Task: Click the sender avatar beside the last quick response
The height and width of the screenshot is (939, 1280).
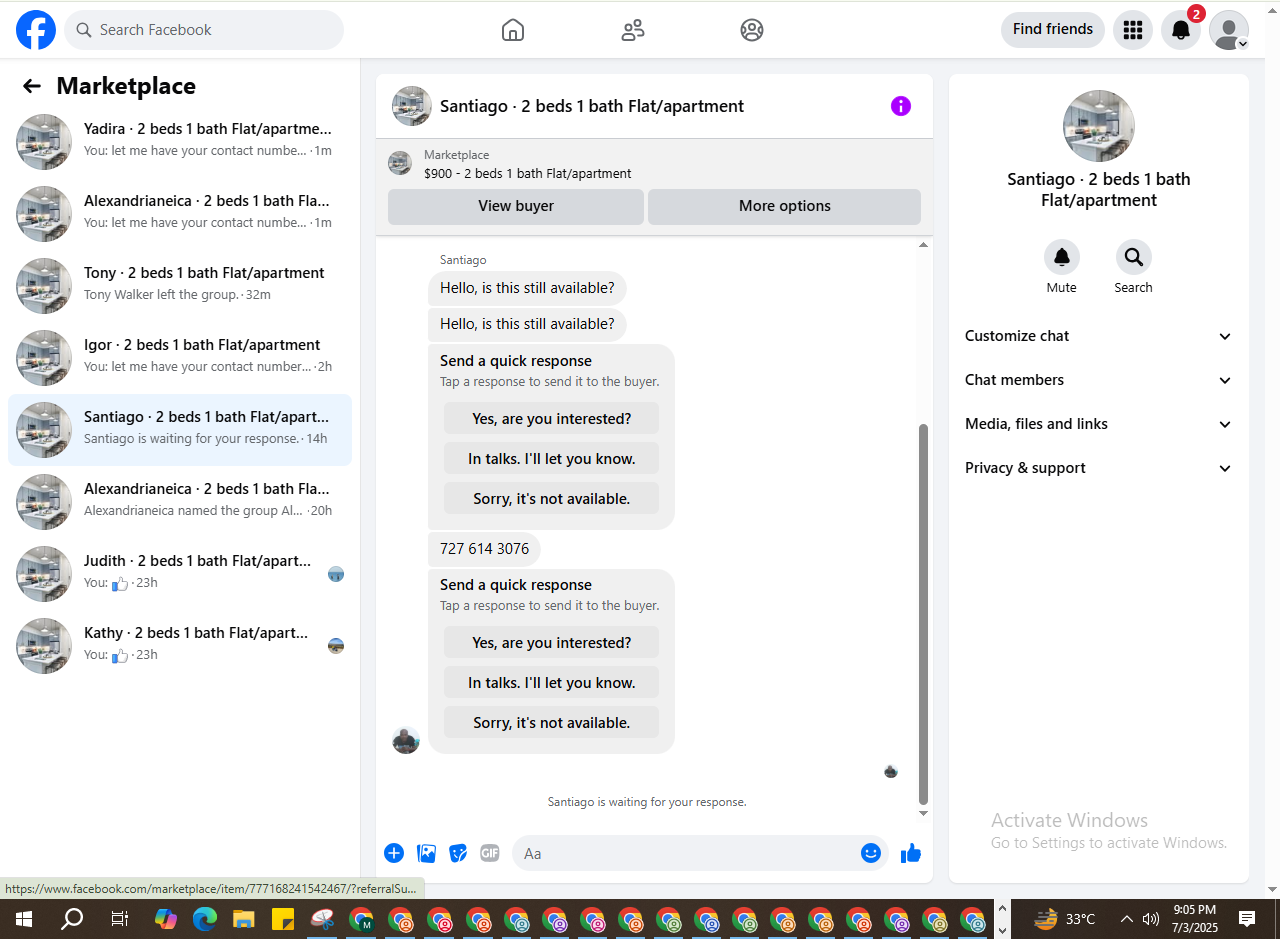Action: tap(406, 740)
